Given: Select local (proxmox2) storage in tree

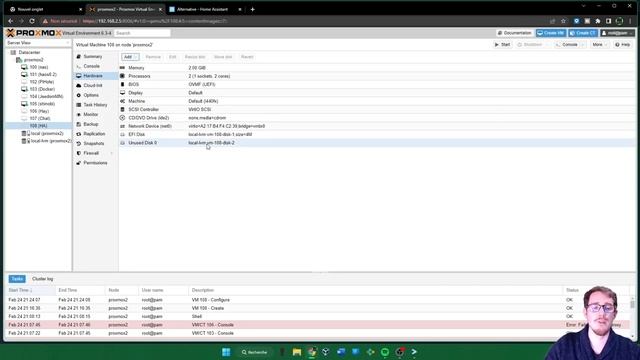Looking at the screenshot, I should click(x=47, y=133).
